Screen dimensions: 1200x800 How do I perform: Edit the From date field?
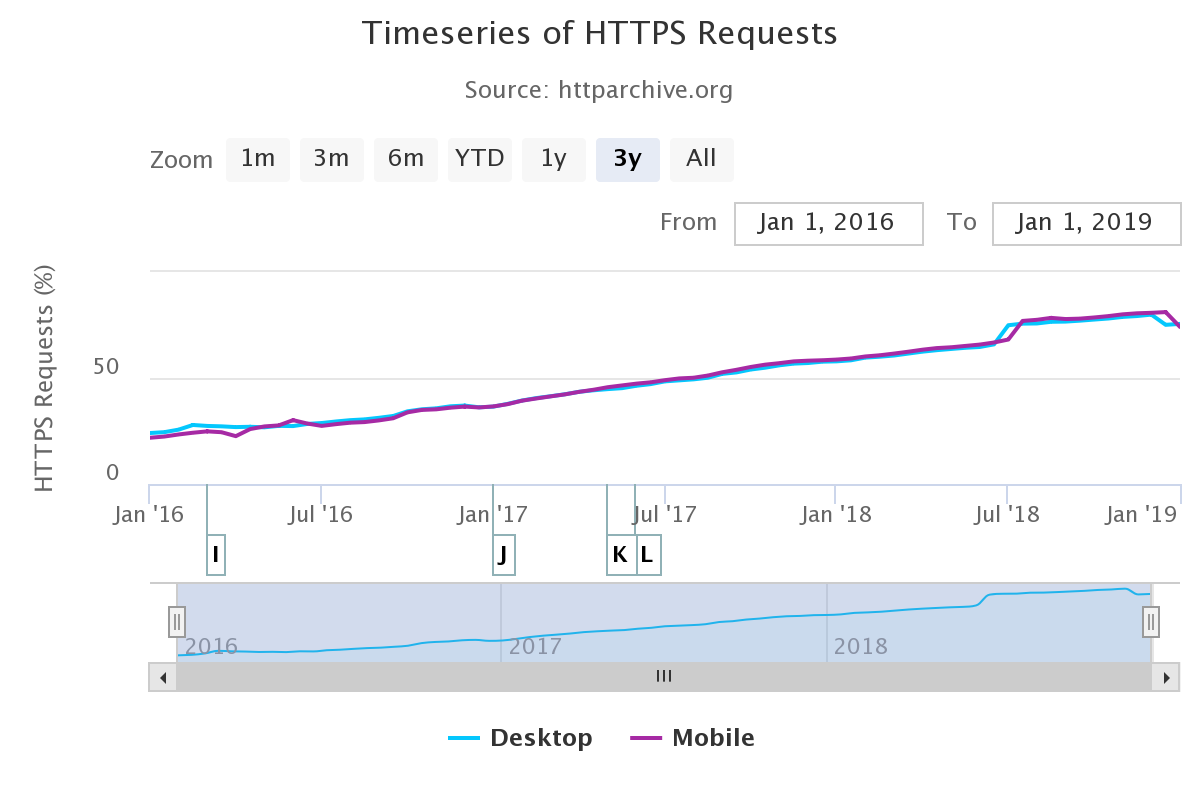point(828,223)
